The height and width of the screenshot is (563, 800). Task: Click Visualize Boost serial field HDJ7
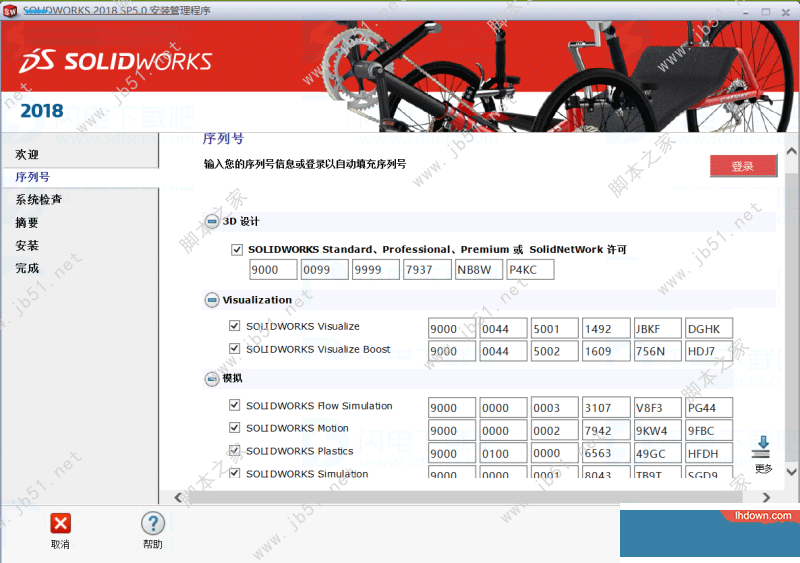click(709, 351)
